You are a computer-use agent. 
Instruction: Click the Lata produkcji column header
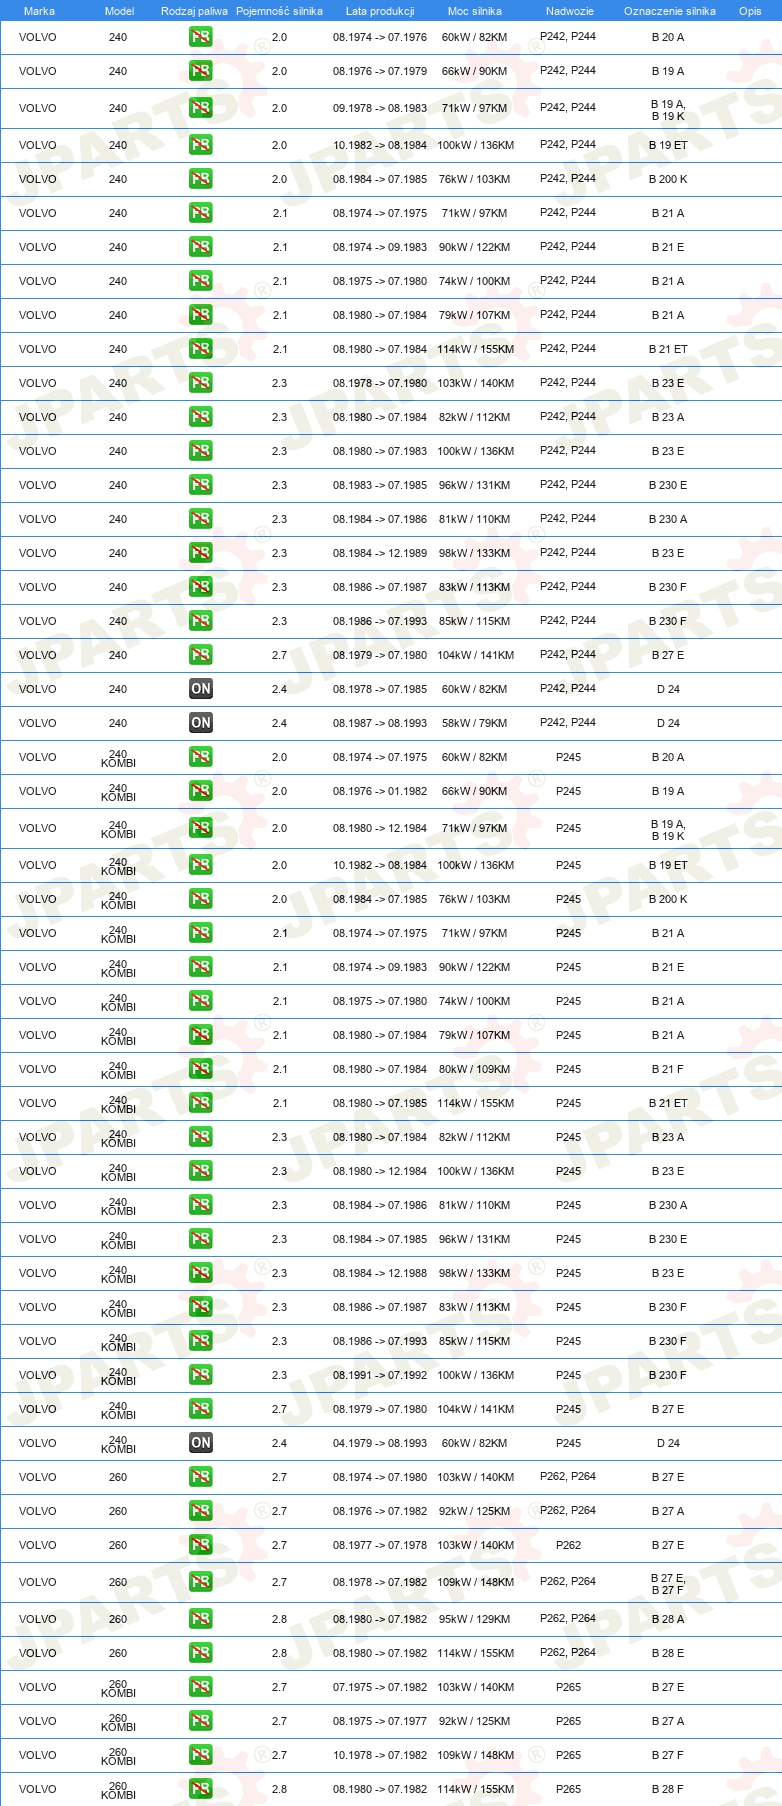(380, 11)
